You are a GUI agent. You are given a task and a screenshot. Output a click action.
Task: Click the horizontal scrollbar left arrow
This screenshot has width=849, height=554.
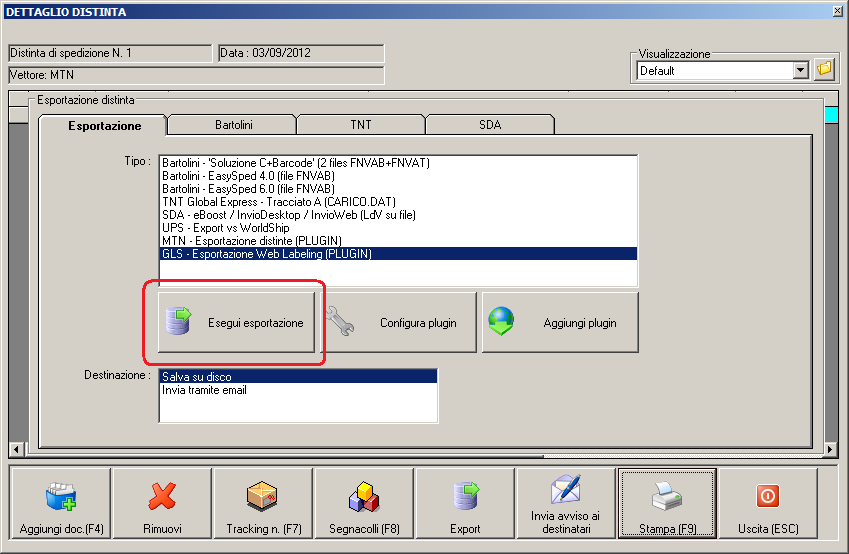point(16,449)
